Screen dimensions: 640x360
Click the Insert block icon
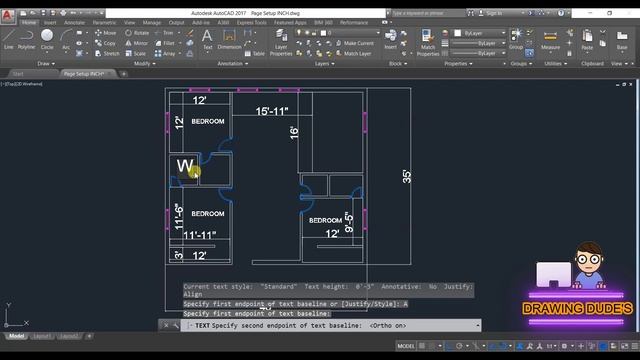391,39
